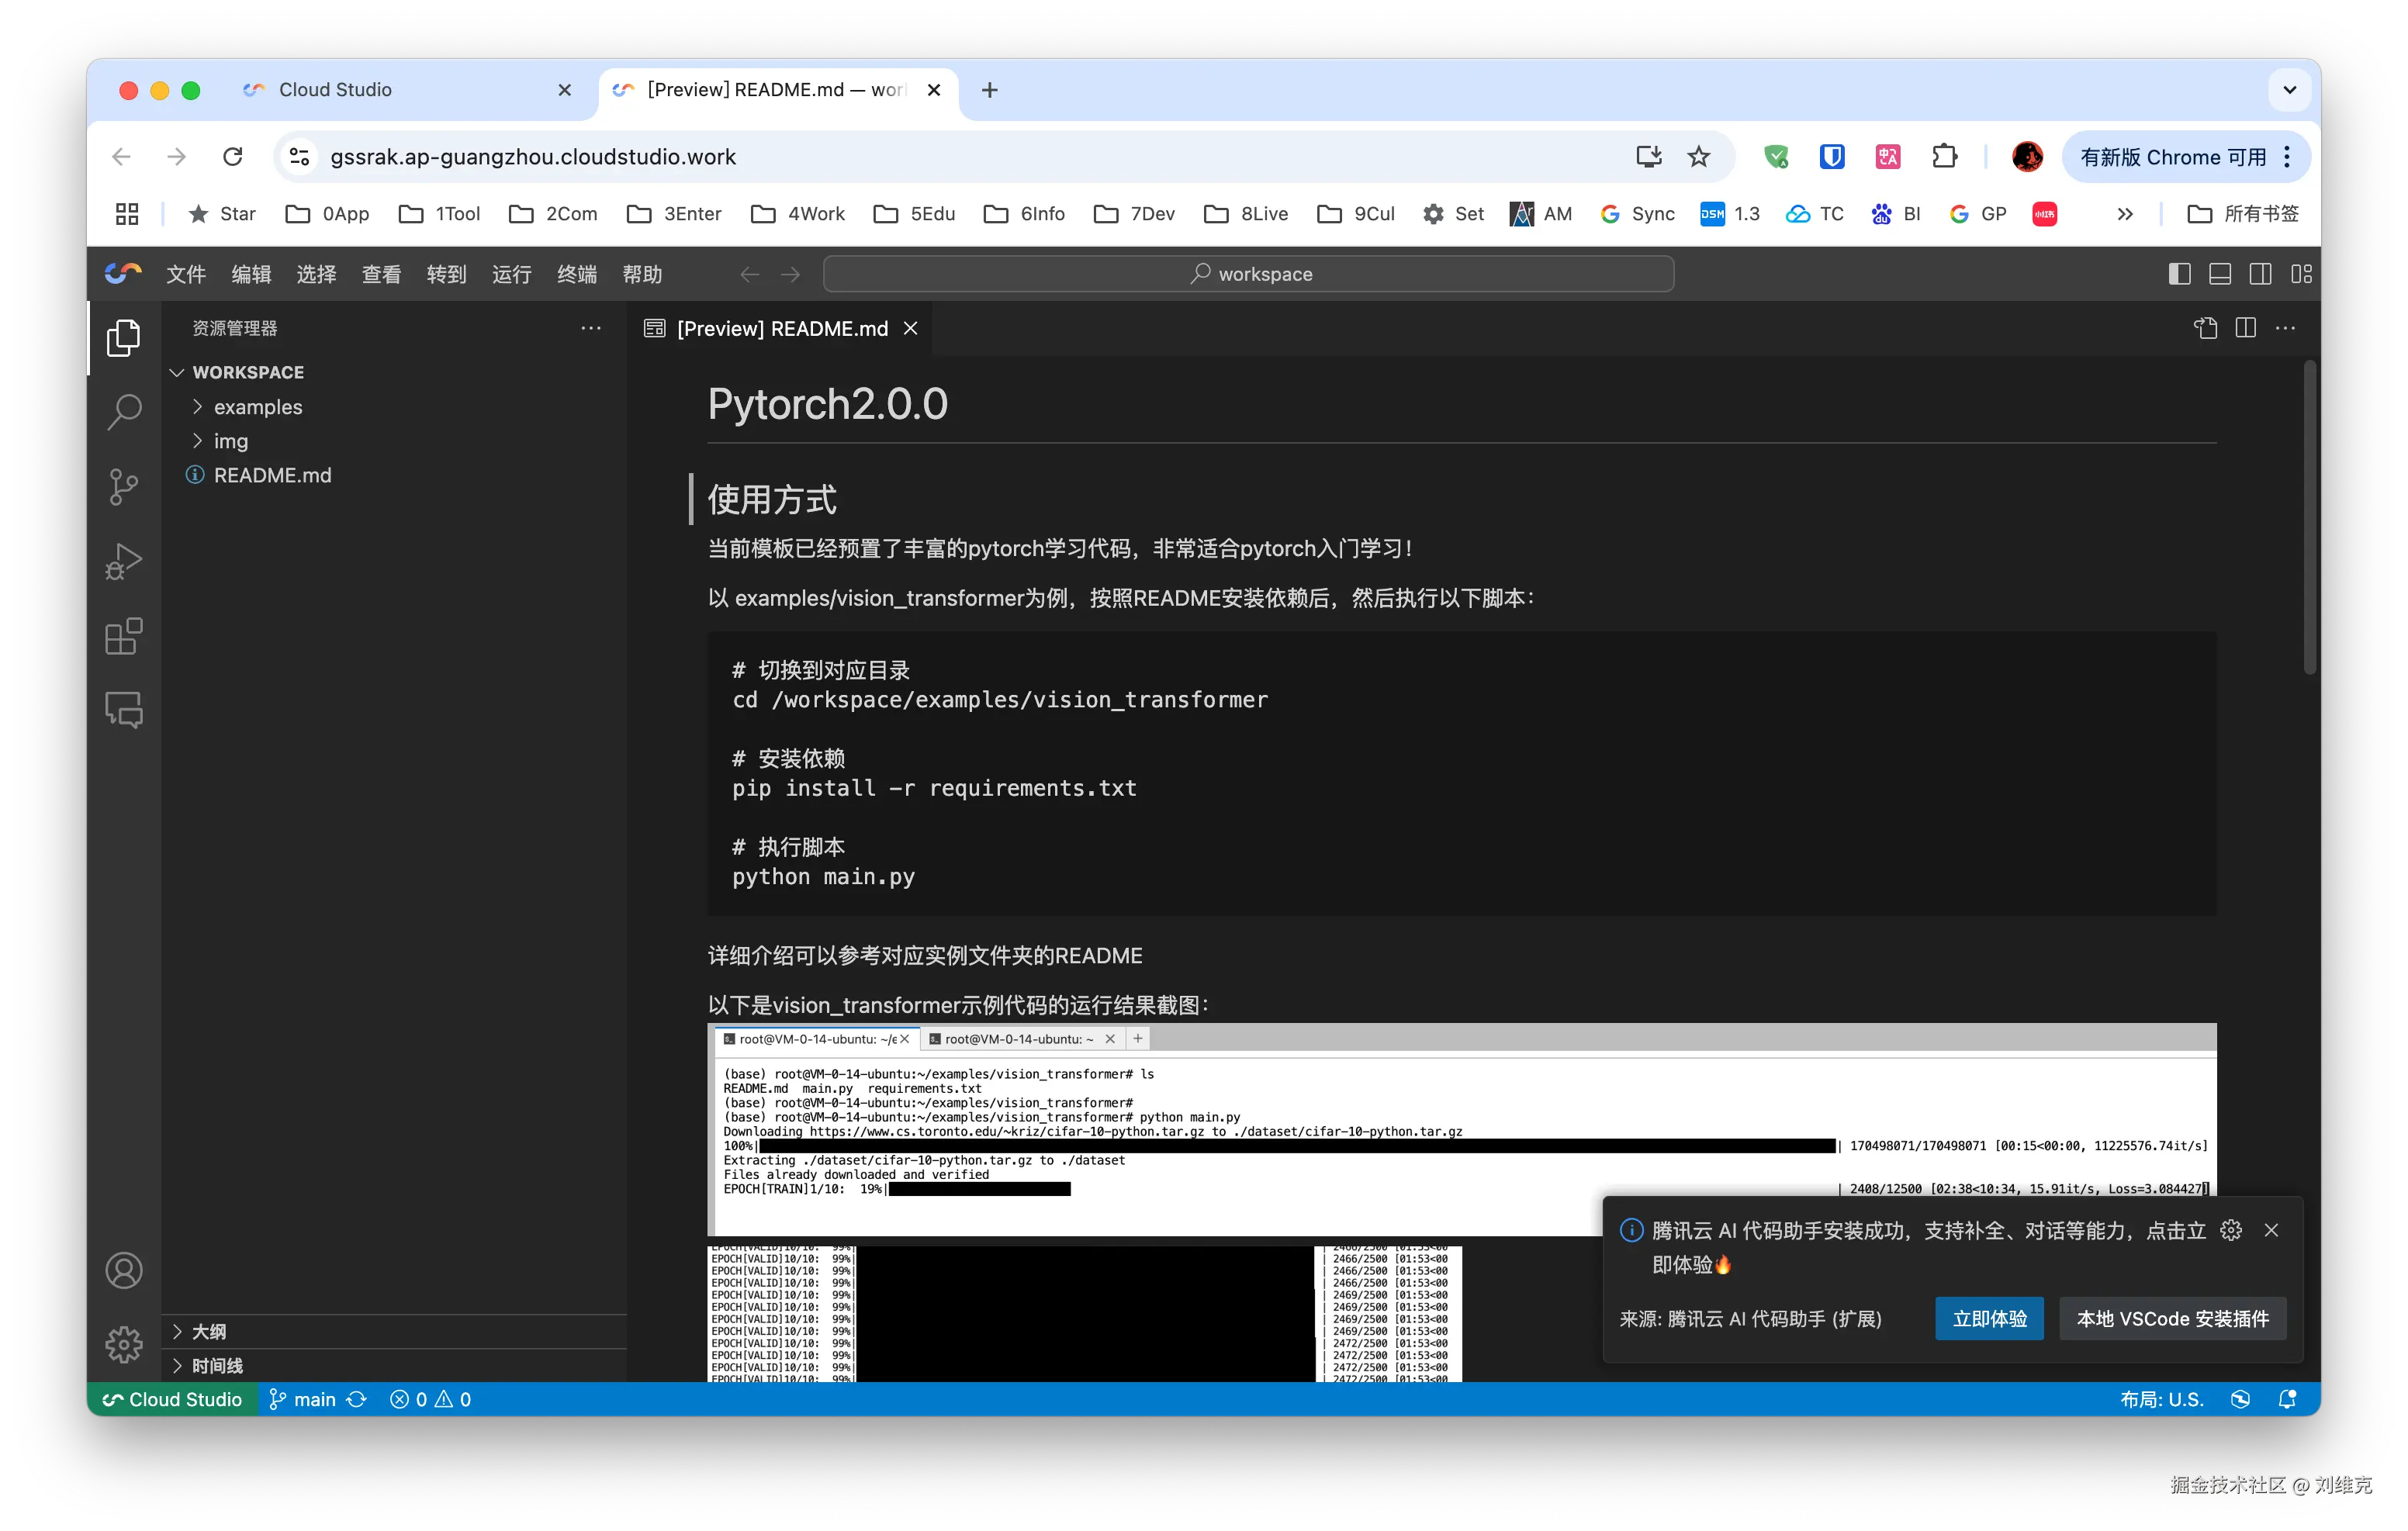Open the Search view in activity bar
The image size is (2408, 1531).
click(123, 411)
